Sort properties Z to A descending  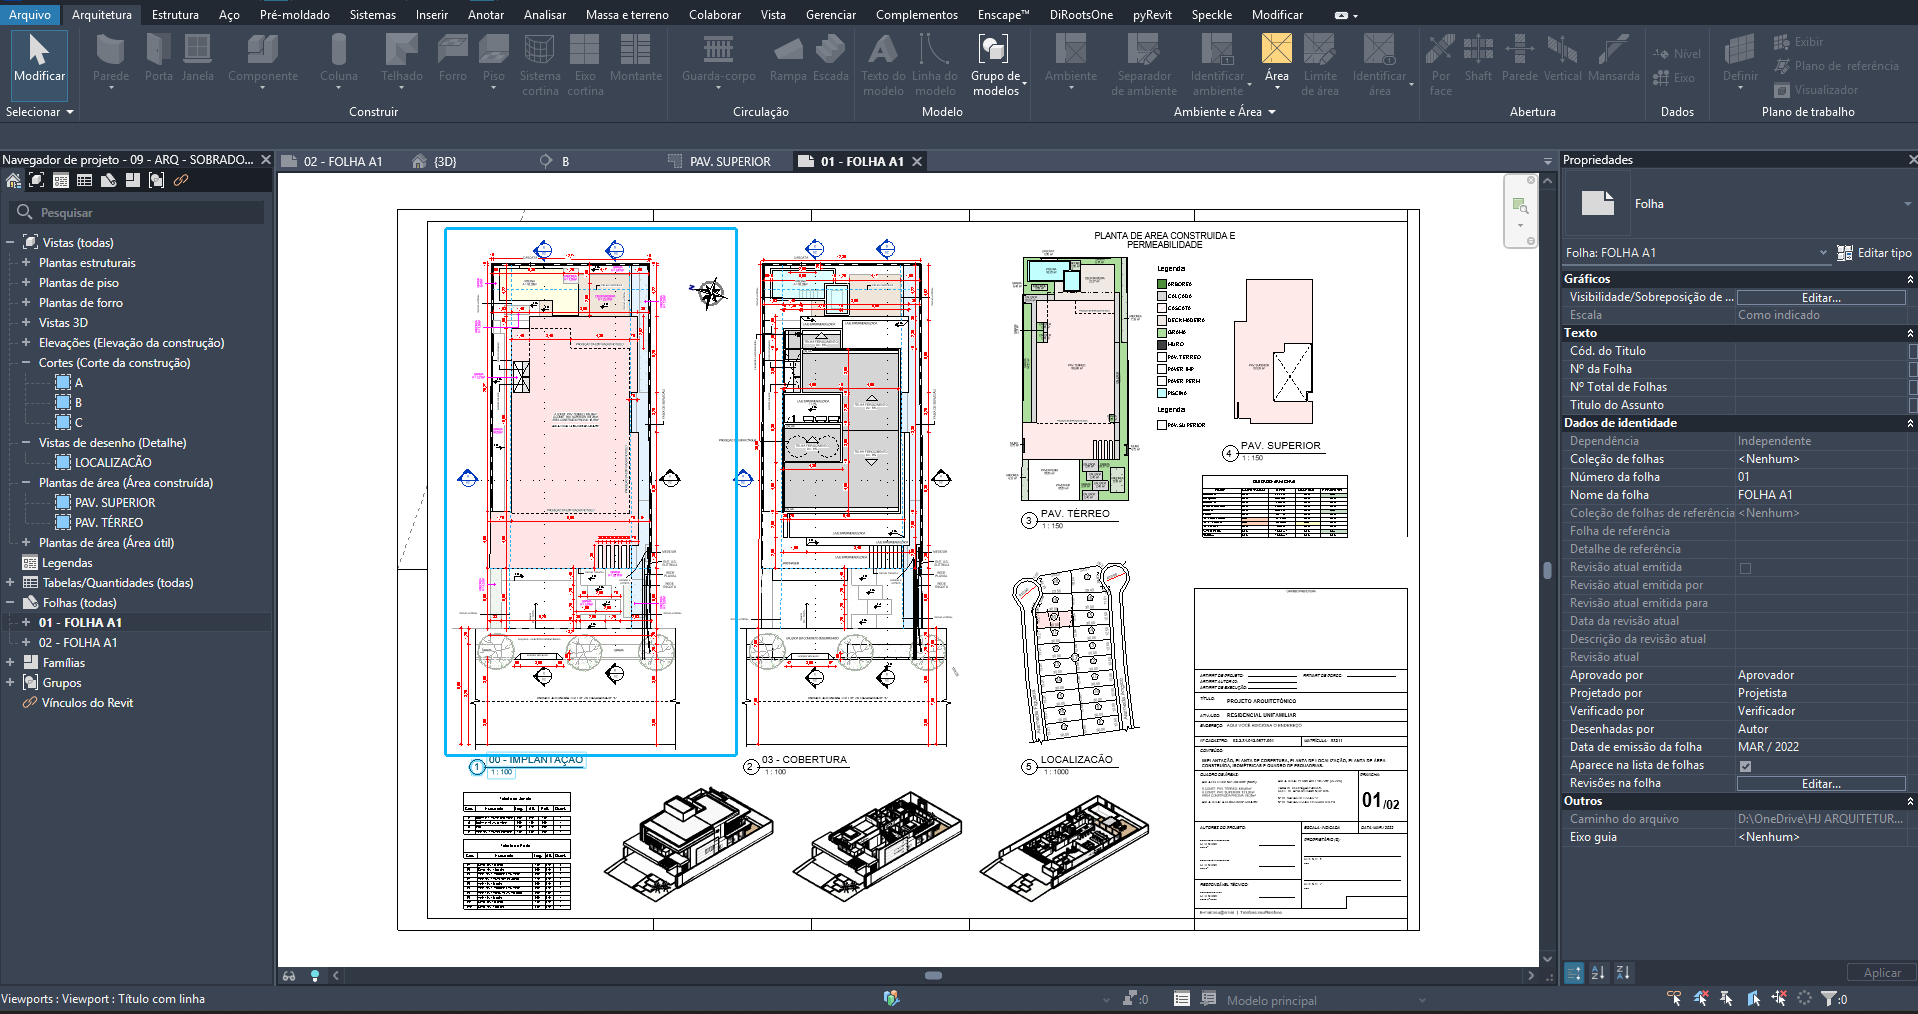1623,972
